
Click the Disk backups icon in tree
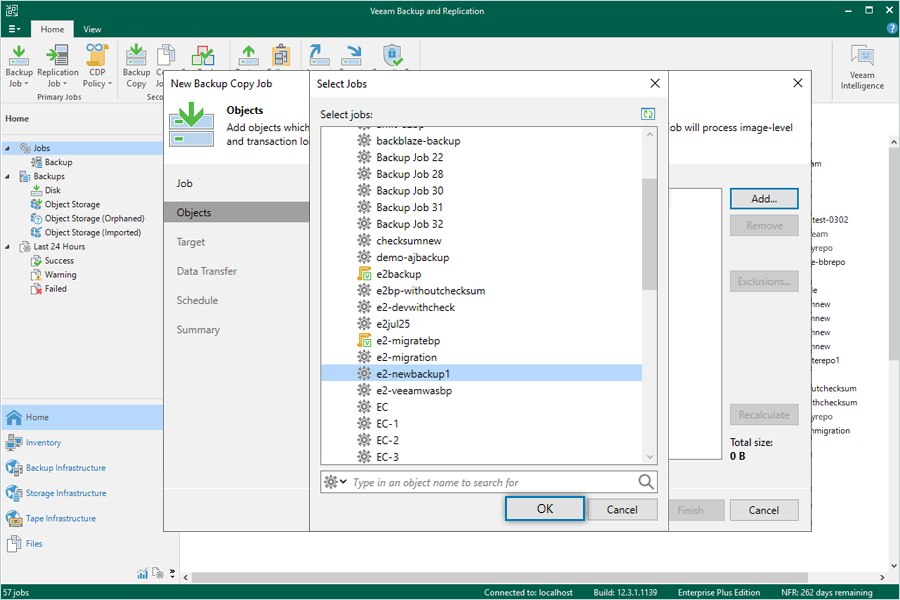pos(36,190)
